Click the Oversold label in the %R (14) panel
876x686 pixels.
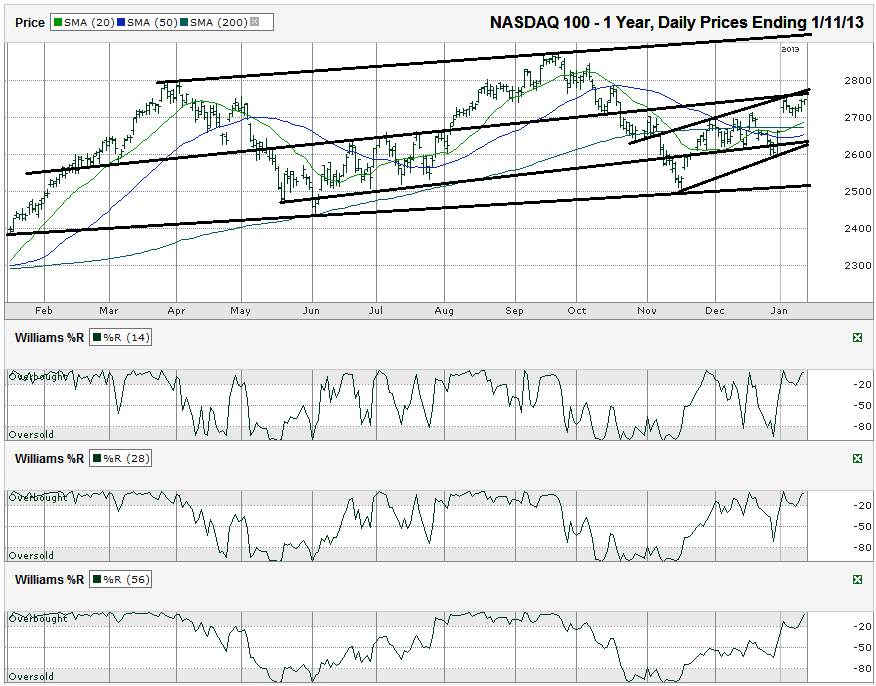31,435
